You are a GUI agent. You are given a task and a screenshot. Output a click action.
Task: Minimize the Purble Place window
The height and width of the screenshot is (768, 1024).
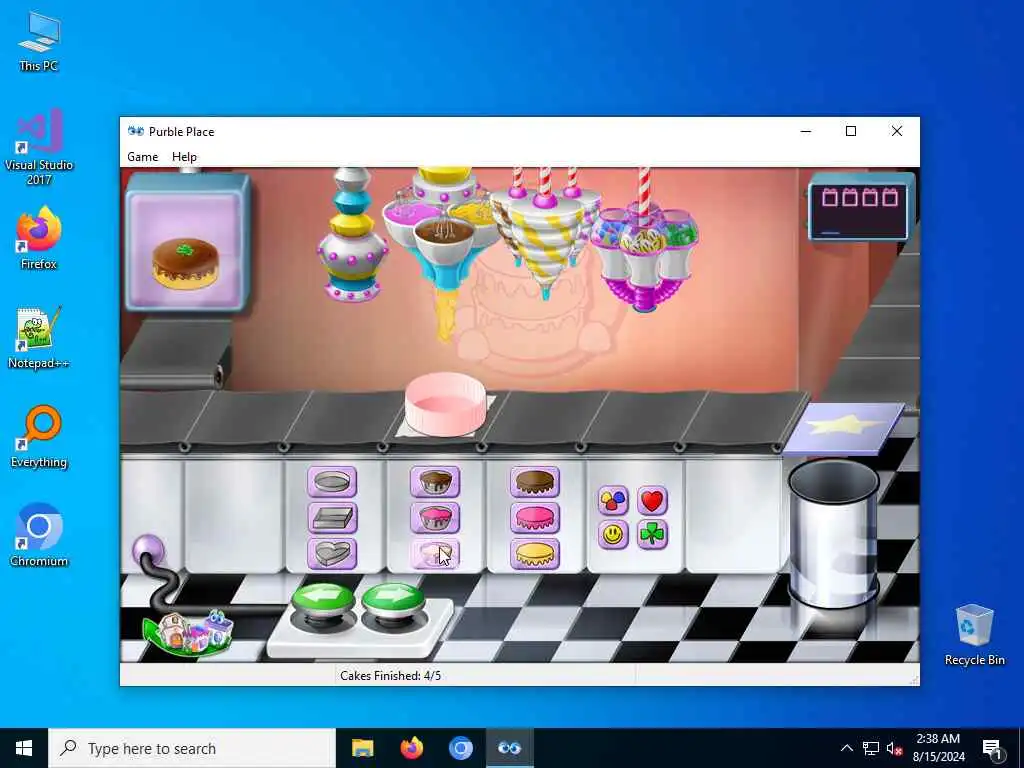point(806,131)
